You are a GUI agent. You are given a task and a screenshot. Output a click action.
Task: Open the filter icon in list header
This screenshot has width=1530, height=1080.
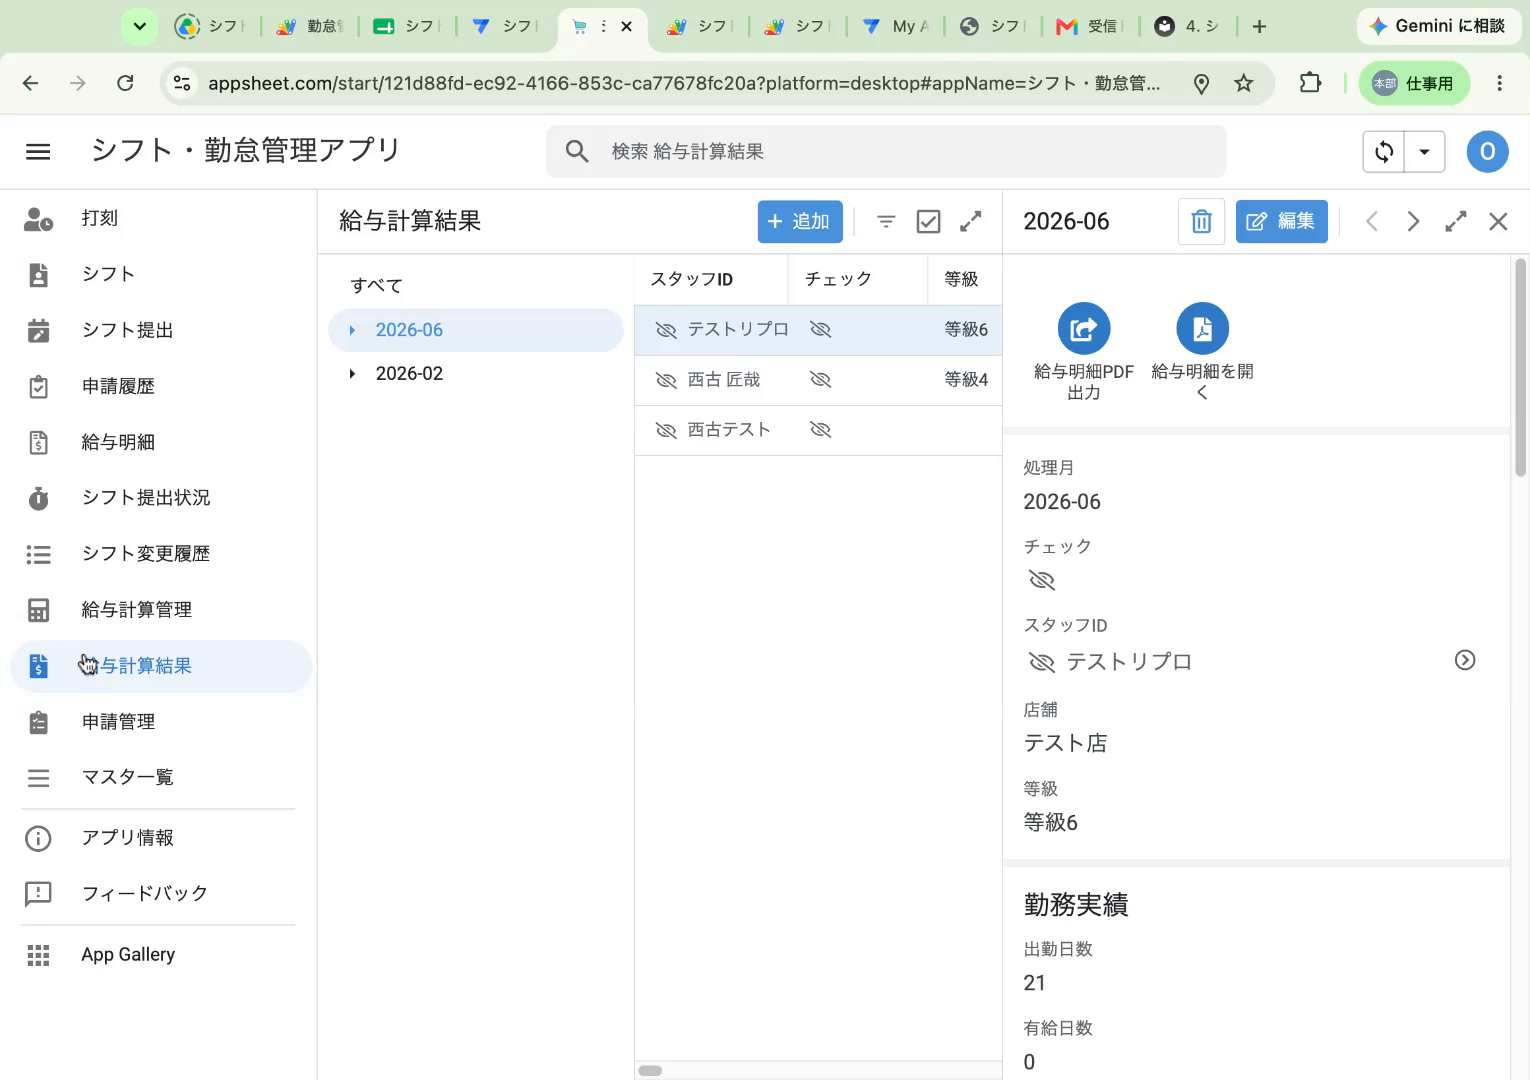pyautogui.click(x=886, y=221)
